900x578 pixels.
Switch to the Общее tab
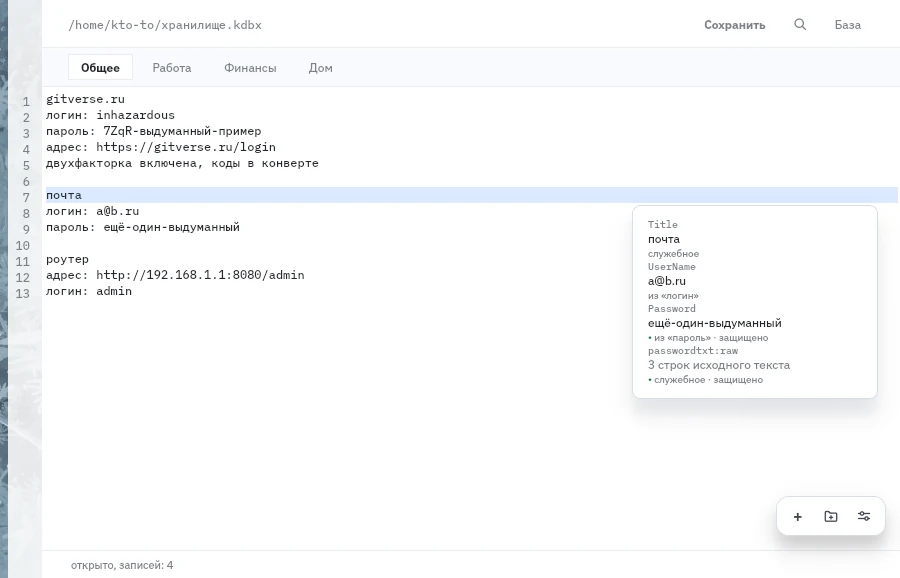point(100,68)
